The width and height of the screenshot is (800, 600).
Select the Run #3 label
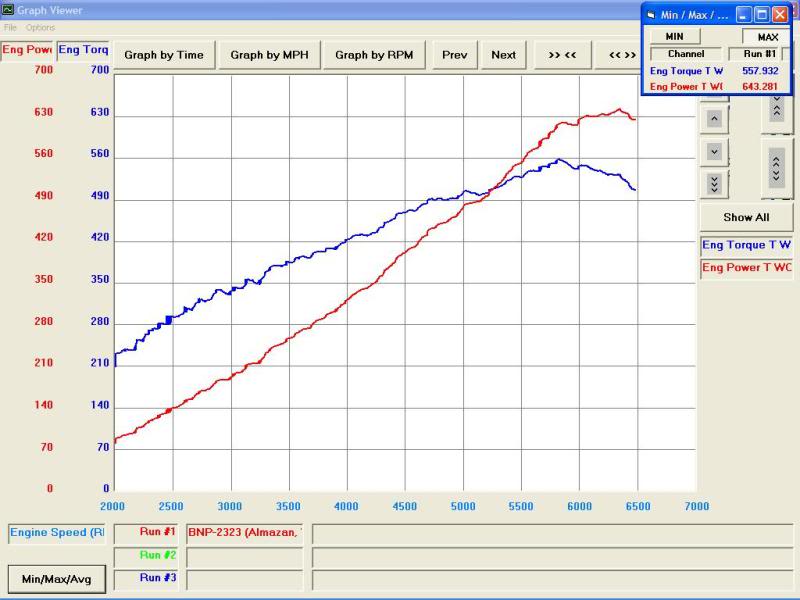point(146,579)
